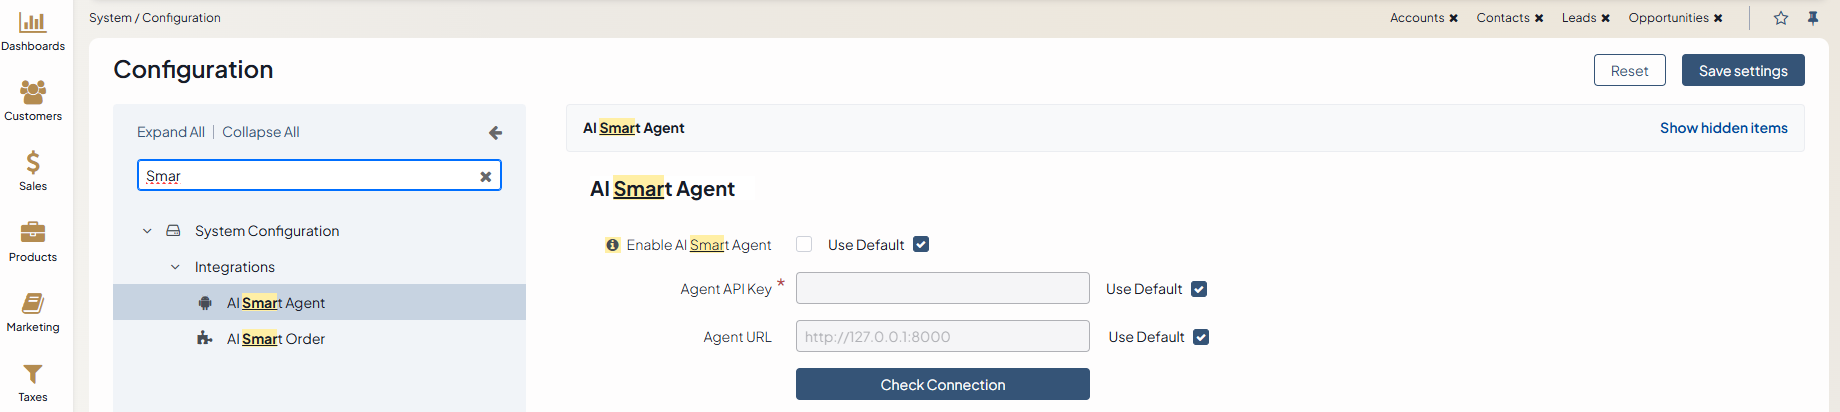Open the Sales dollar icon
1840x412 pixels.
click(33, 163)
